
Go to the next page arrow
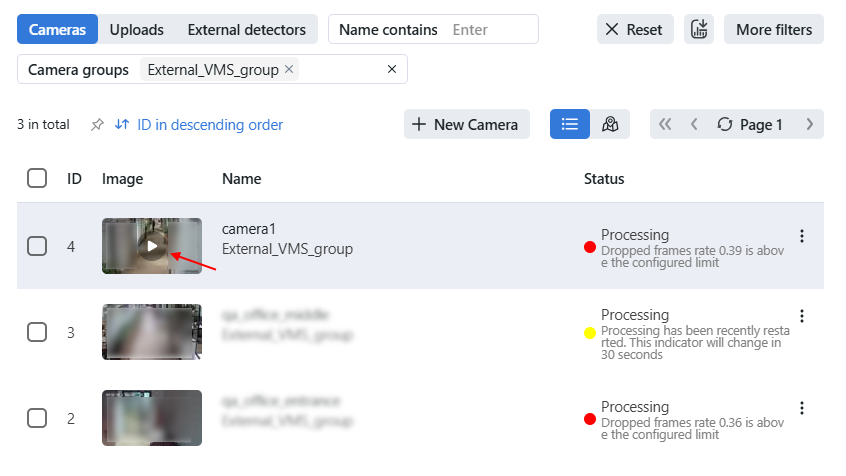point(809,125)
